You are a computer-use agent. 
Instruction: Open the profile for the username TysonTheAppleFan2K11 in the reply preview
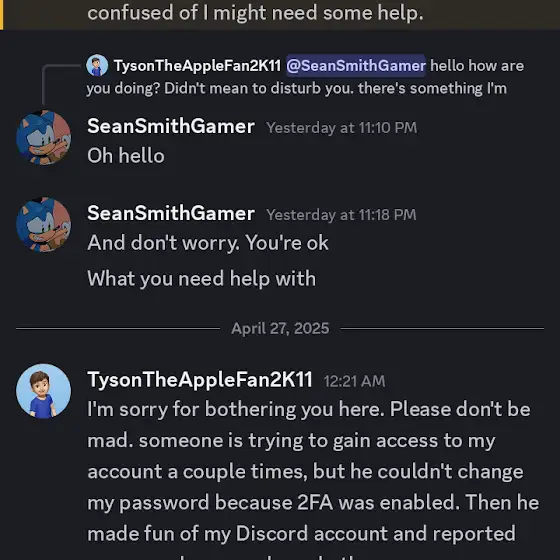[198, 66]
